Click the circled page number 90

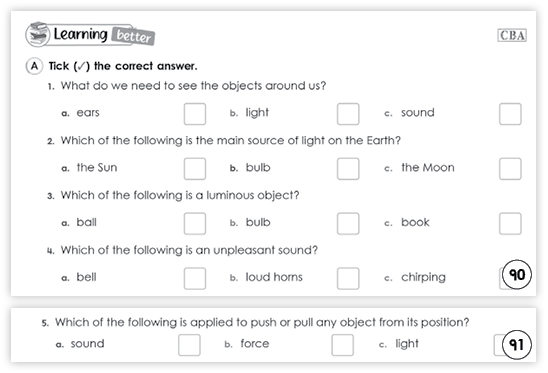(517, 274)
